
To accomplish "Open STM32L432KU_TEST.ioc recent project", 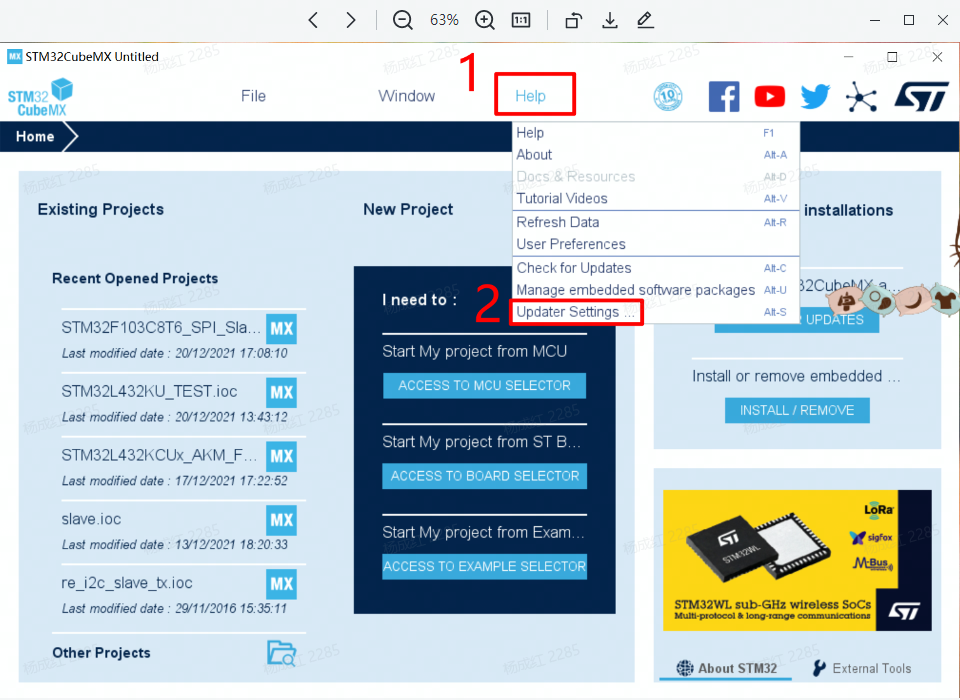I will pos(149,392).
